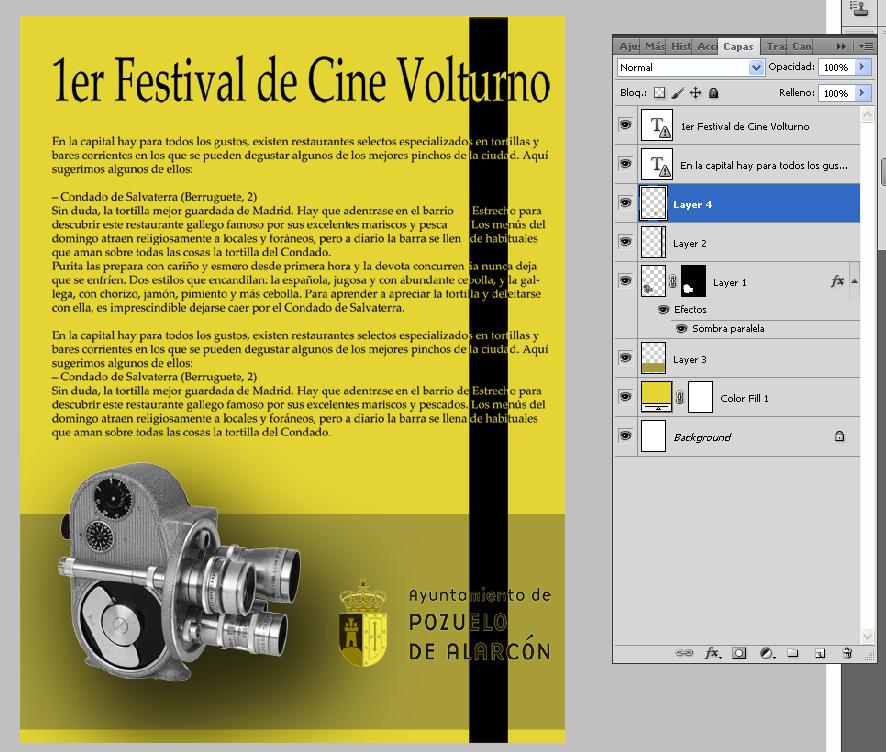
Task: Switch to the Hist panel tab
Action: pos(680,46)
